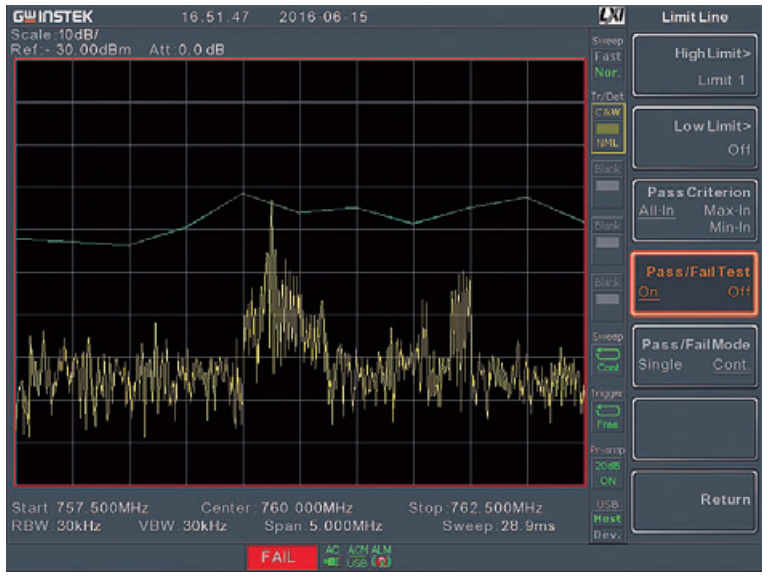The width and height of the screenshot is (770, 580).
Task: Click the empty softkey above Return
Action: [x=694, y=429]
